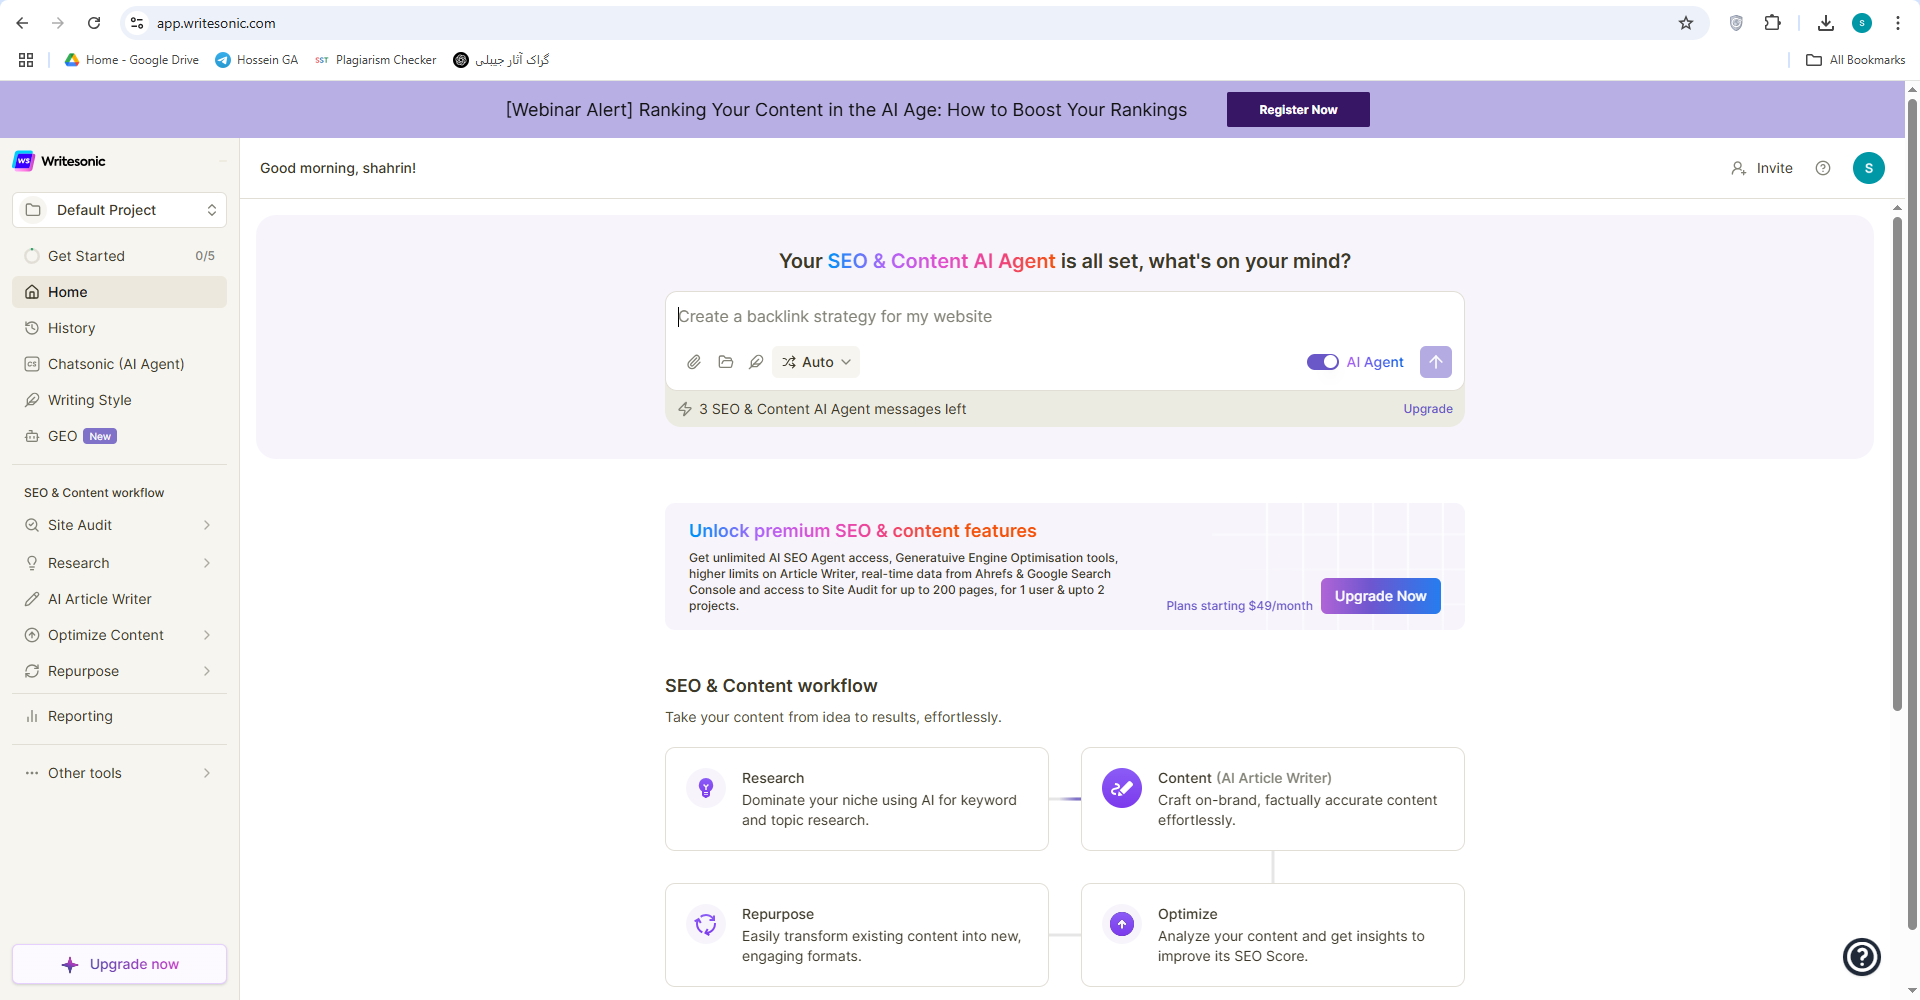Click the Writesonic logo

click(59, 161)
